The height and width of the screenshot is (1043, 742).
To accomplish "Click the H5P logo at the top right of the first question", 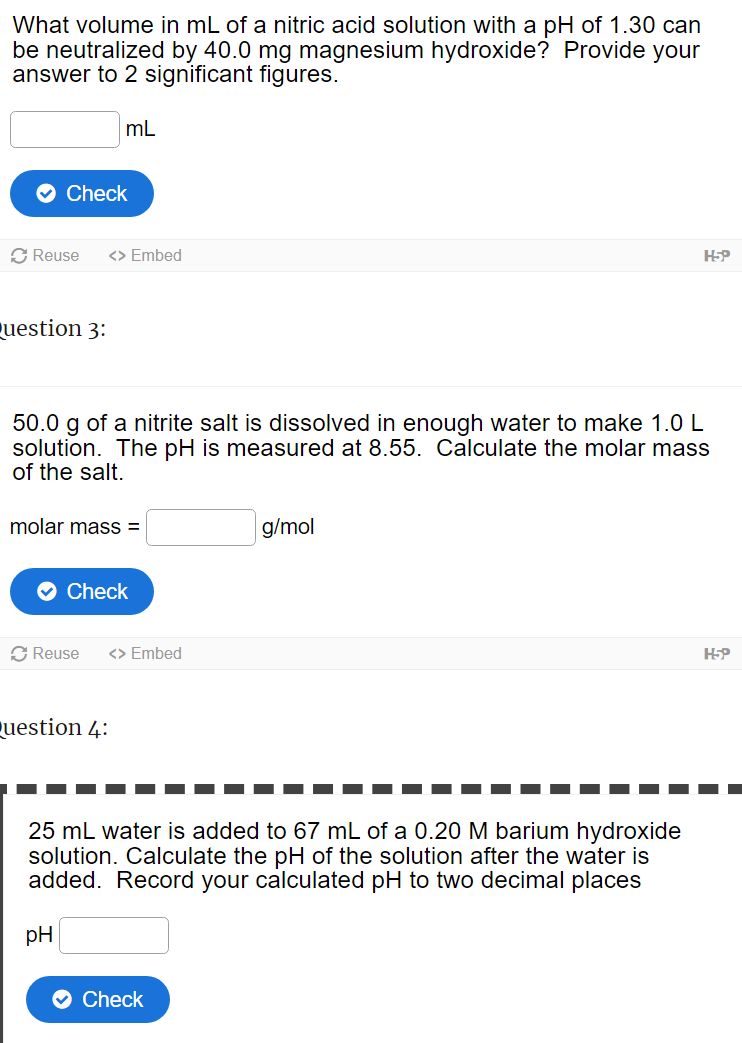I will tap(718, 255).
